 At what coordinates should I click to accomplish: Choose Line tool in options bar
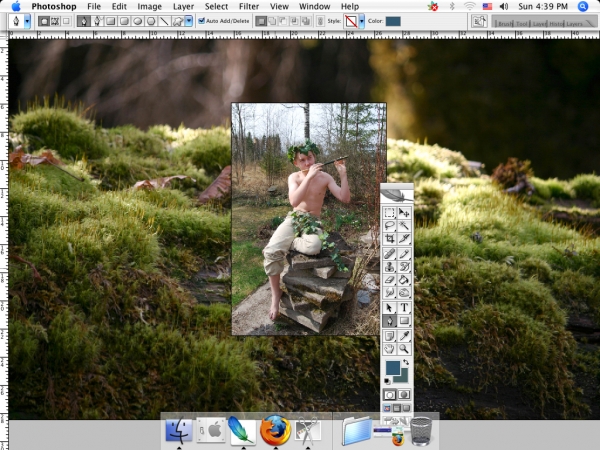(x=164, y=21)
